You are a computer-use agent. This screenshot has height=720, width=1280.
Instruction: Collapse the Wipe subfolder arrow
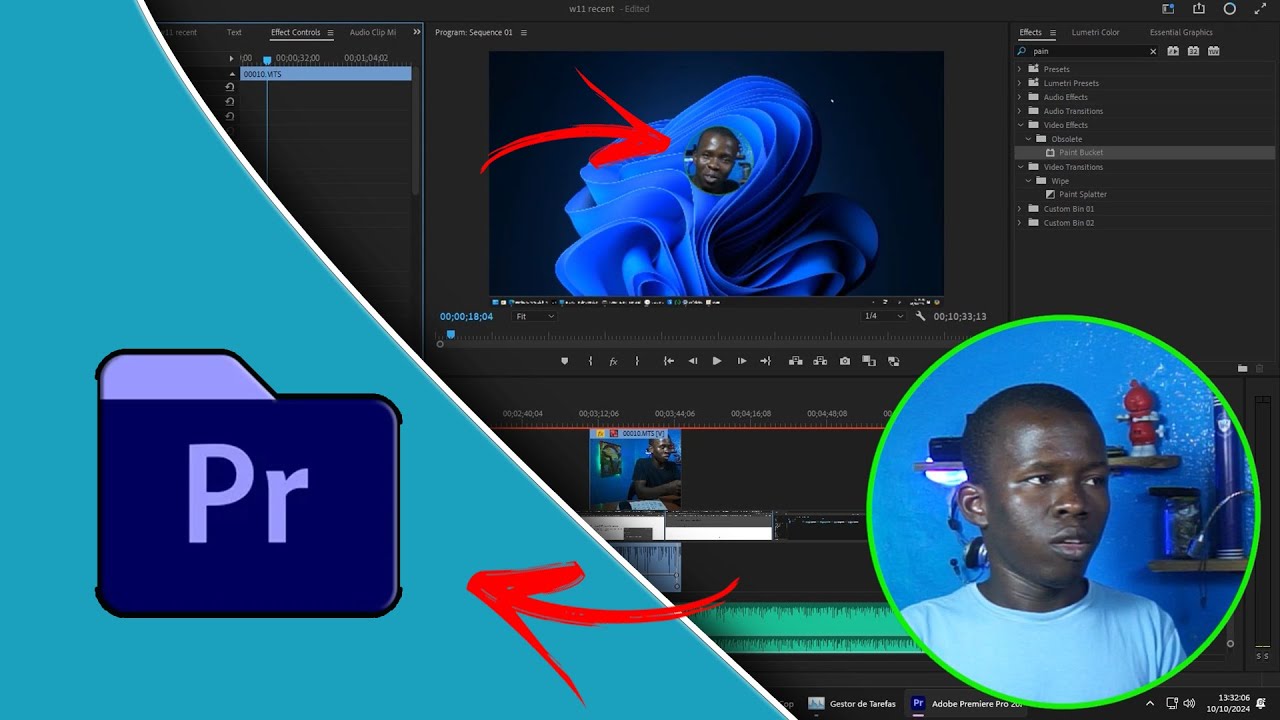click(x=1028, y=181)
